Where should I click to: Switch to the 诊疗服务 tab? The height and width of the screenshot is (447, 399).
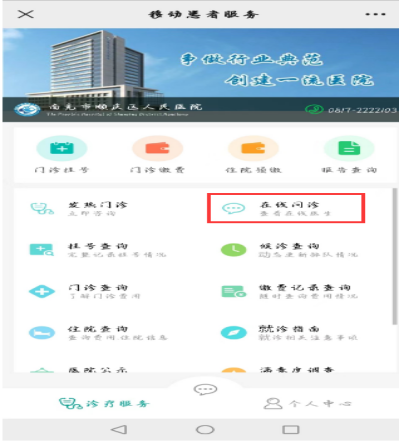pos(104,404)
